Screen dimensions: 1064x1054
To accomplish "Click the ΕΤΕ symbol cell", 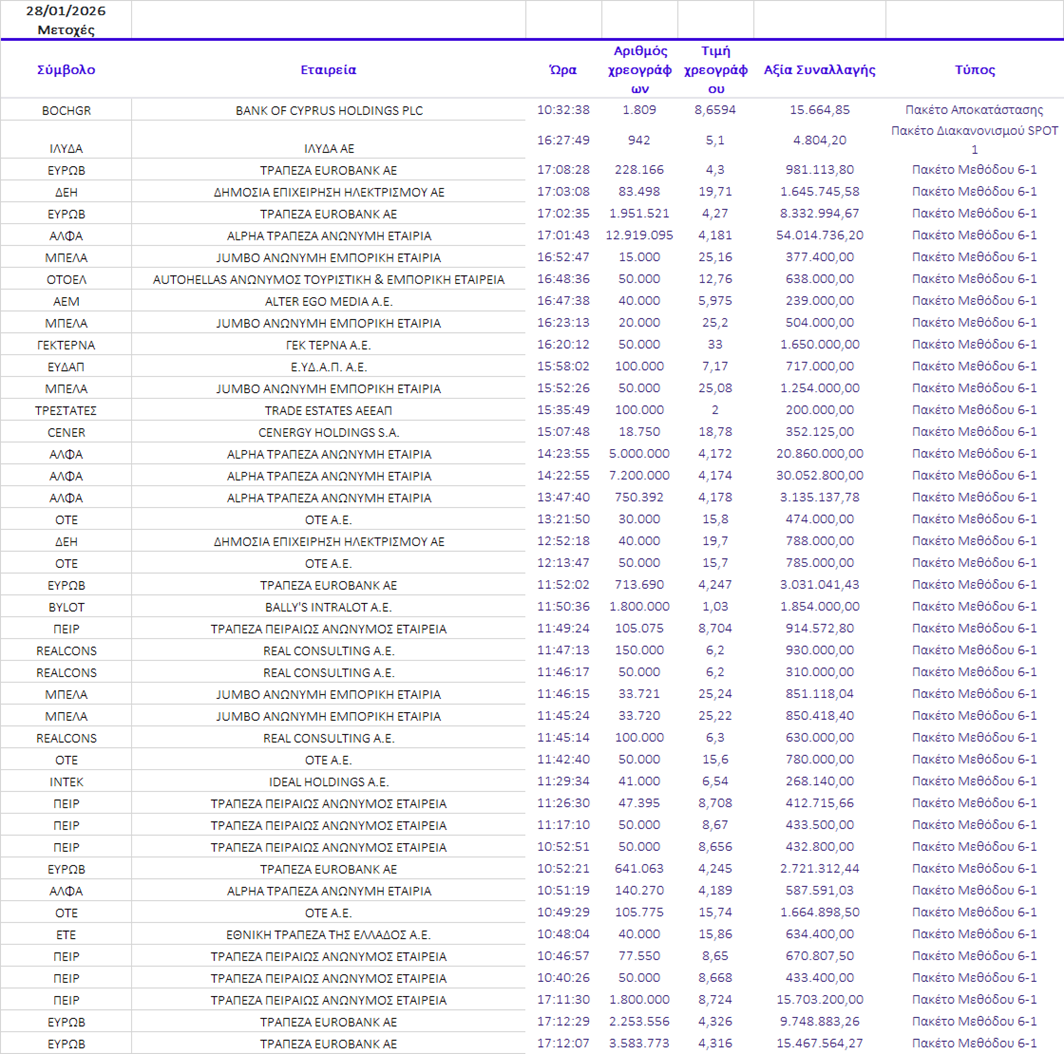I will [66, 935].
